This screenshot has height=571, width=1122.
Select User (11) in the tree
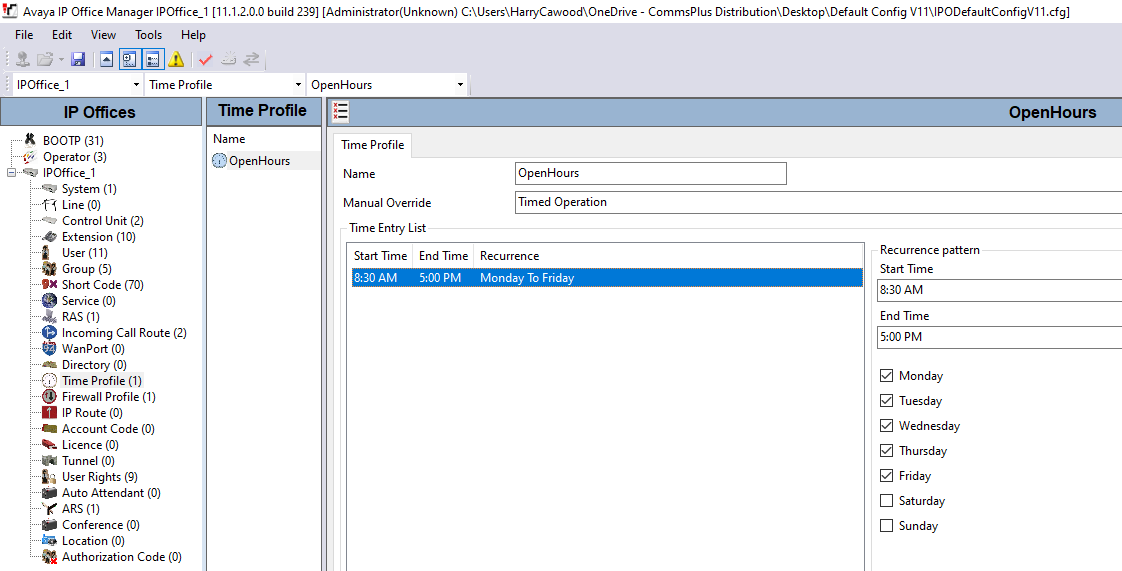tap(84, 253)
